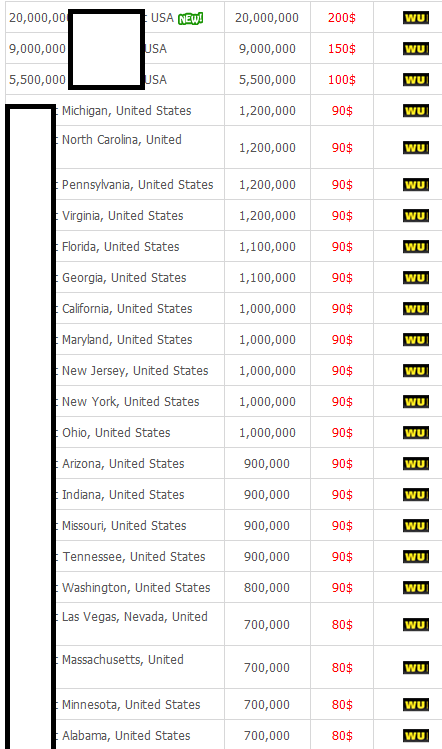The width and height of the screenshot is (442, 749).
Task: Choose the WU icon in the Ohio row
Action: point(416,433)
